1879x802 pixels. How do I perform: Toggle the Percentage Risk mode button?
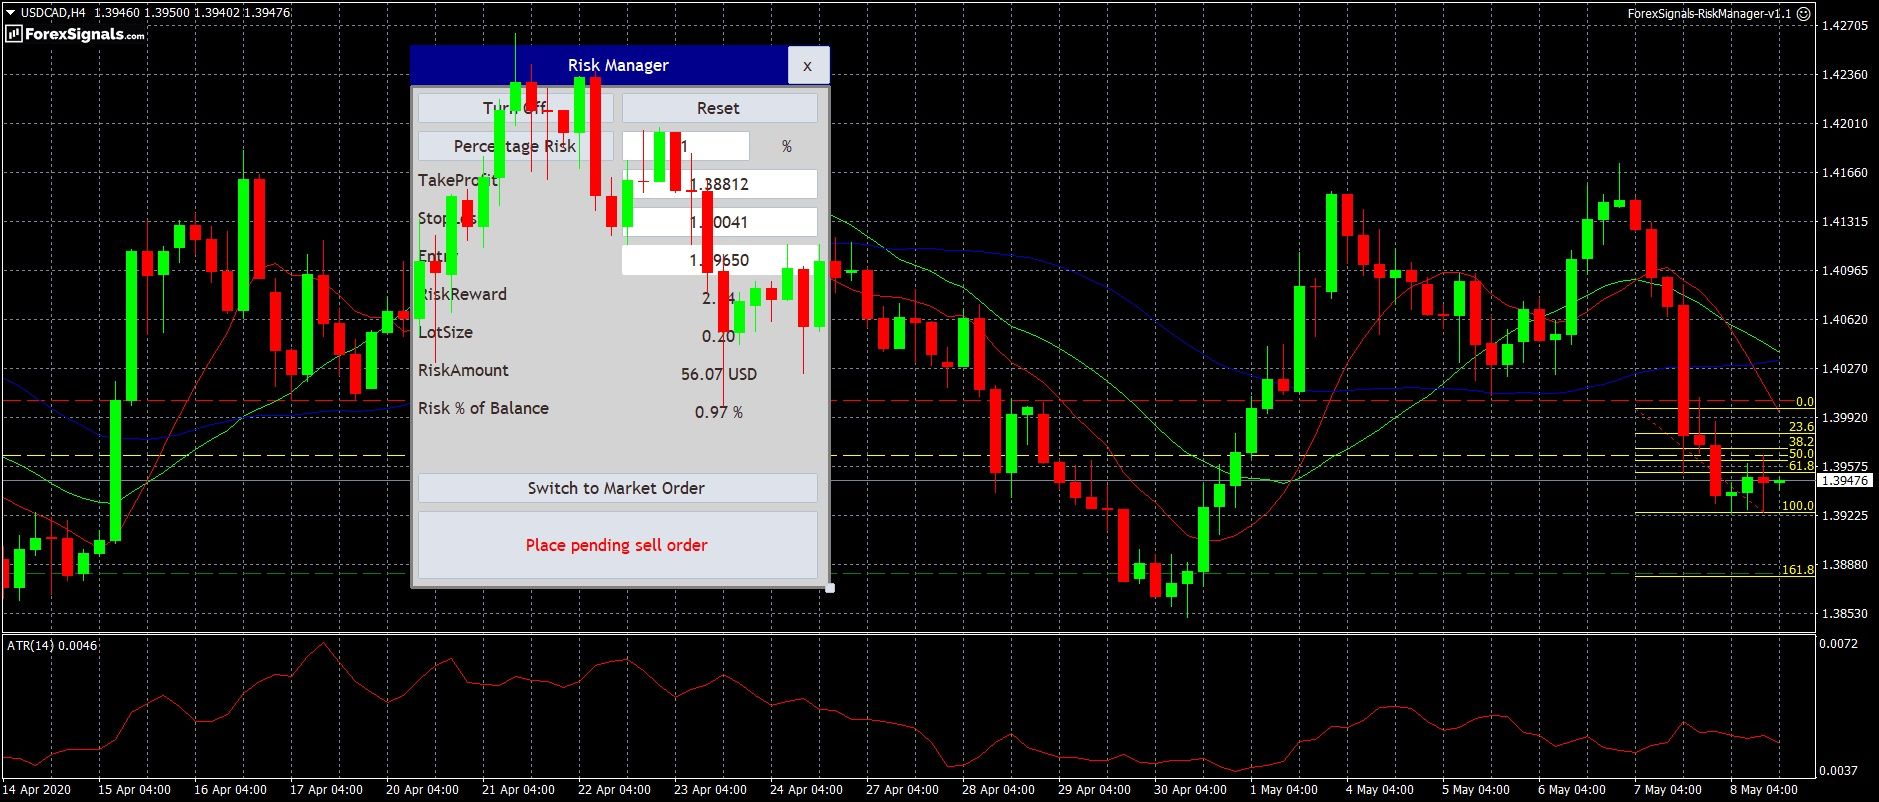click(515, 146)
